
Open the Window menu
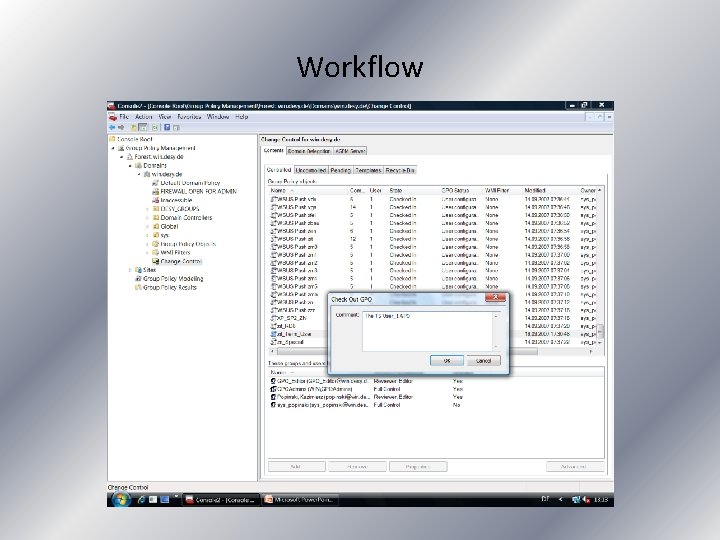click(x=218, y=117)
